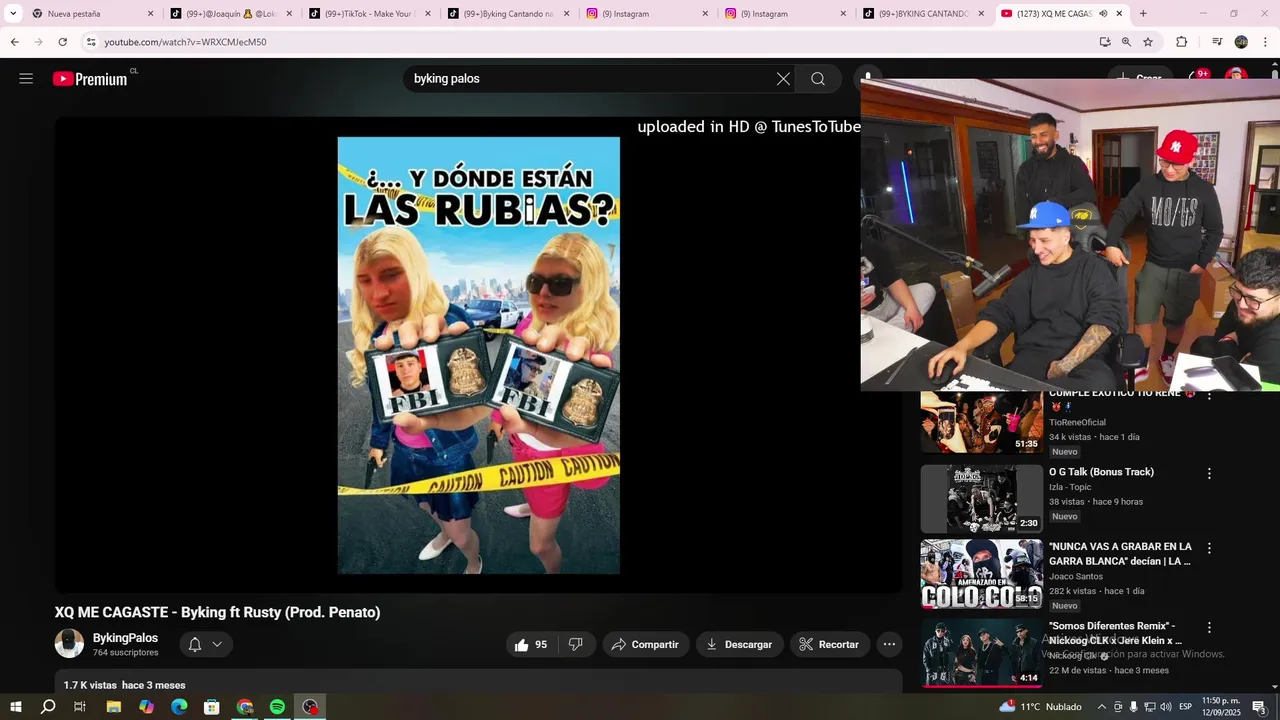Switch to the first Instagram tab
Image resolution: width=1280 pixels, height=720 pixels.
(648, 14)
